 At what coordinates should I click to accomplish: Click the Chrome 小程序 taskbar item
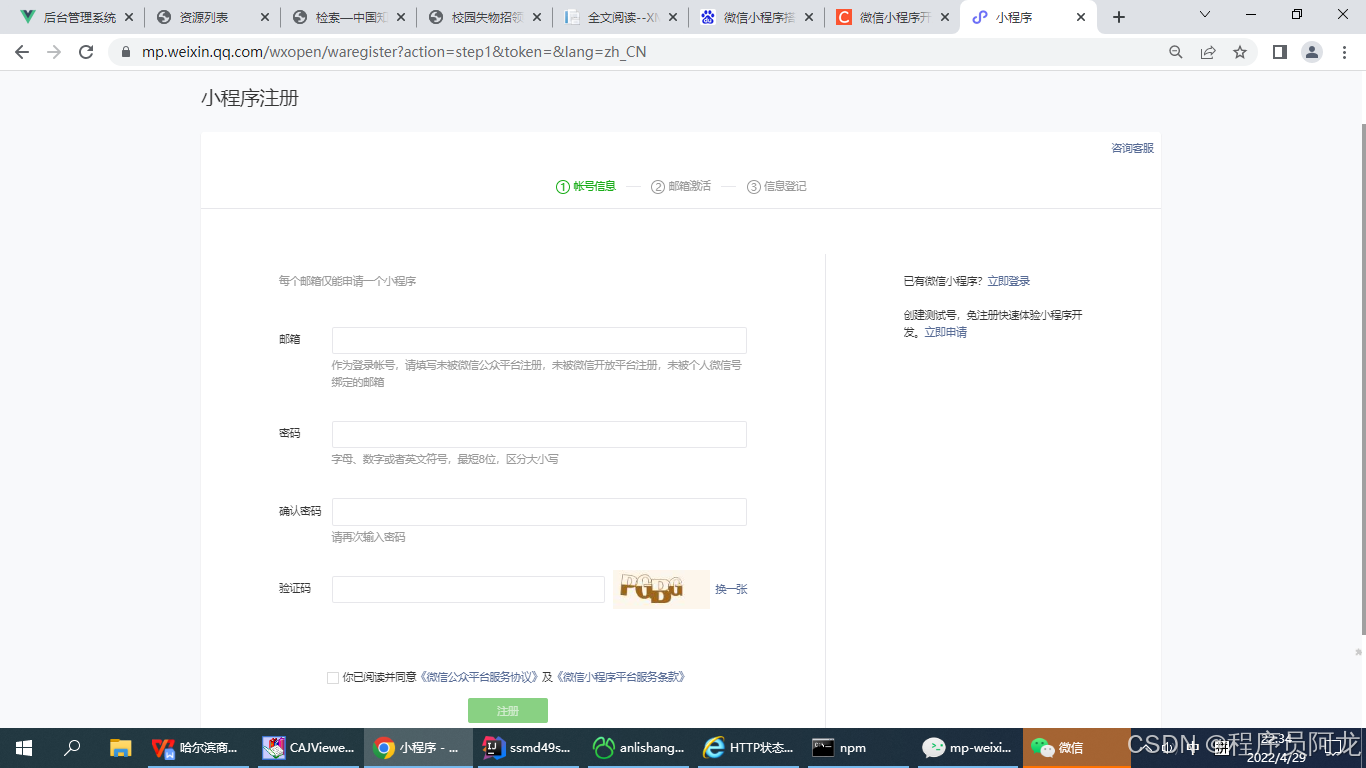[419, 748]
